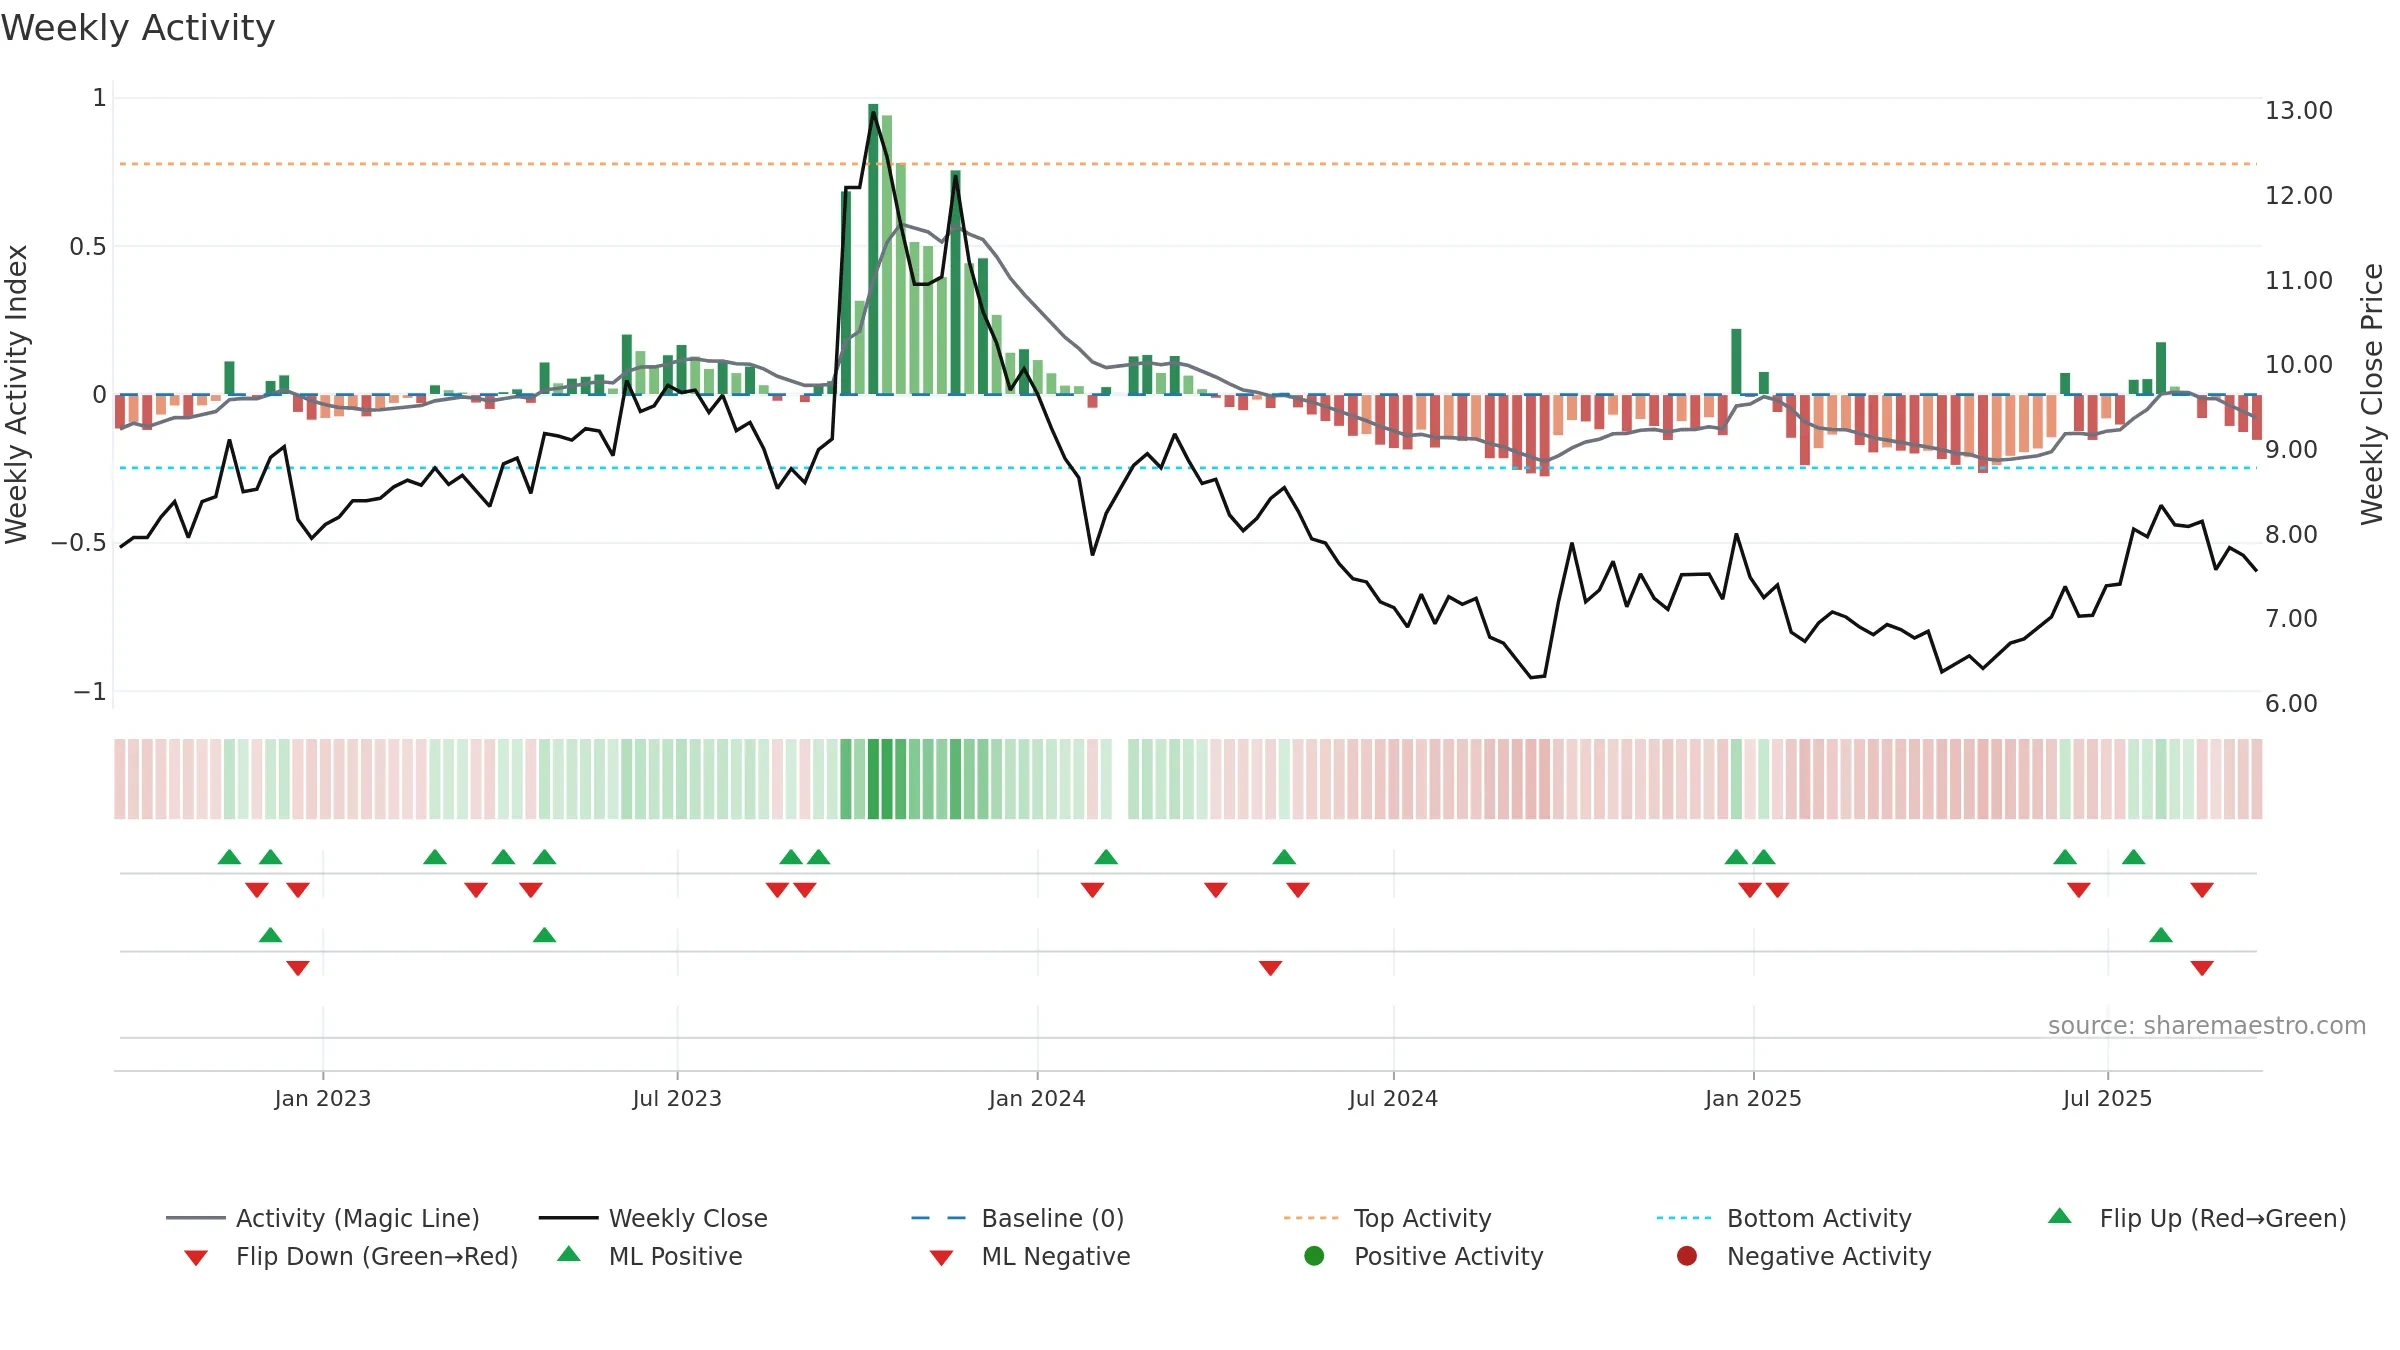The width and height of the screenshot is (2400, 1350).
Task: Click the tall green bar just before Jan 2025
Action: 1736,361
